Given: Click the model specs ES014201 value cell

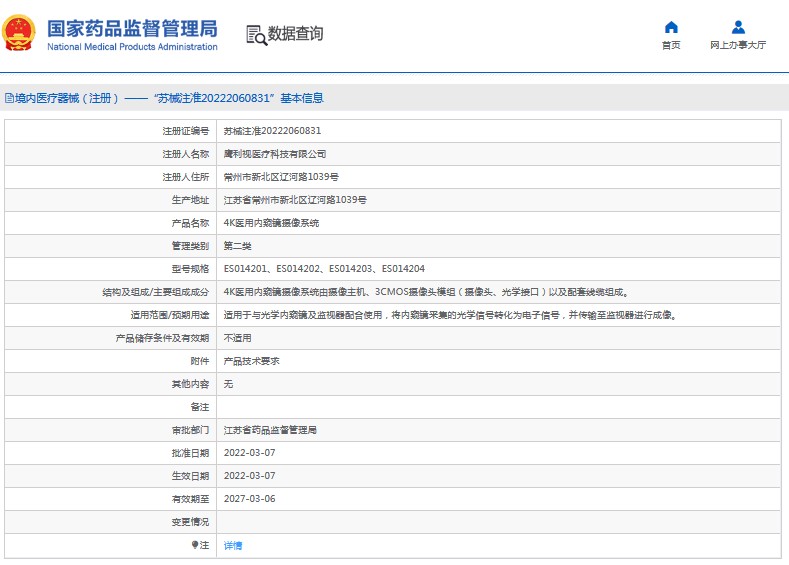Looking at the screenshot, I should (324, 269).
